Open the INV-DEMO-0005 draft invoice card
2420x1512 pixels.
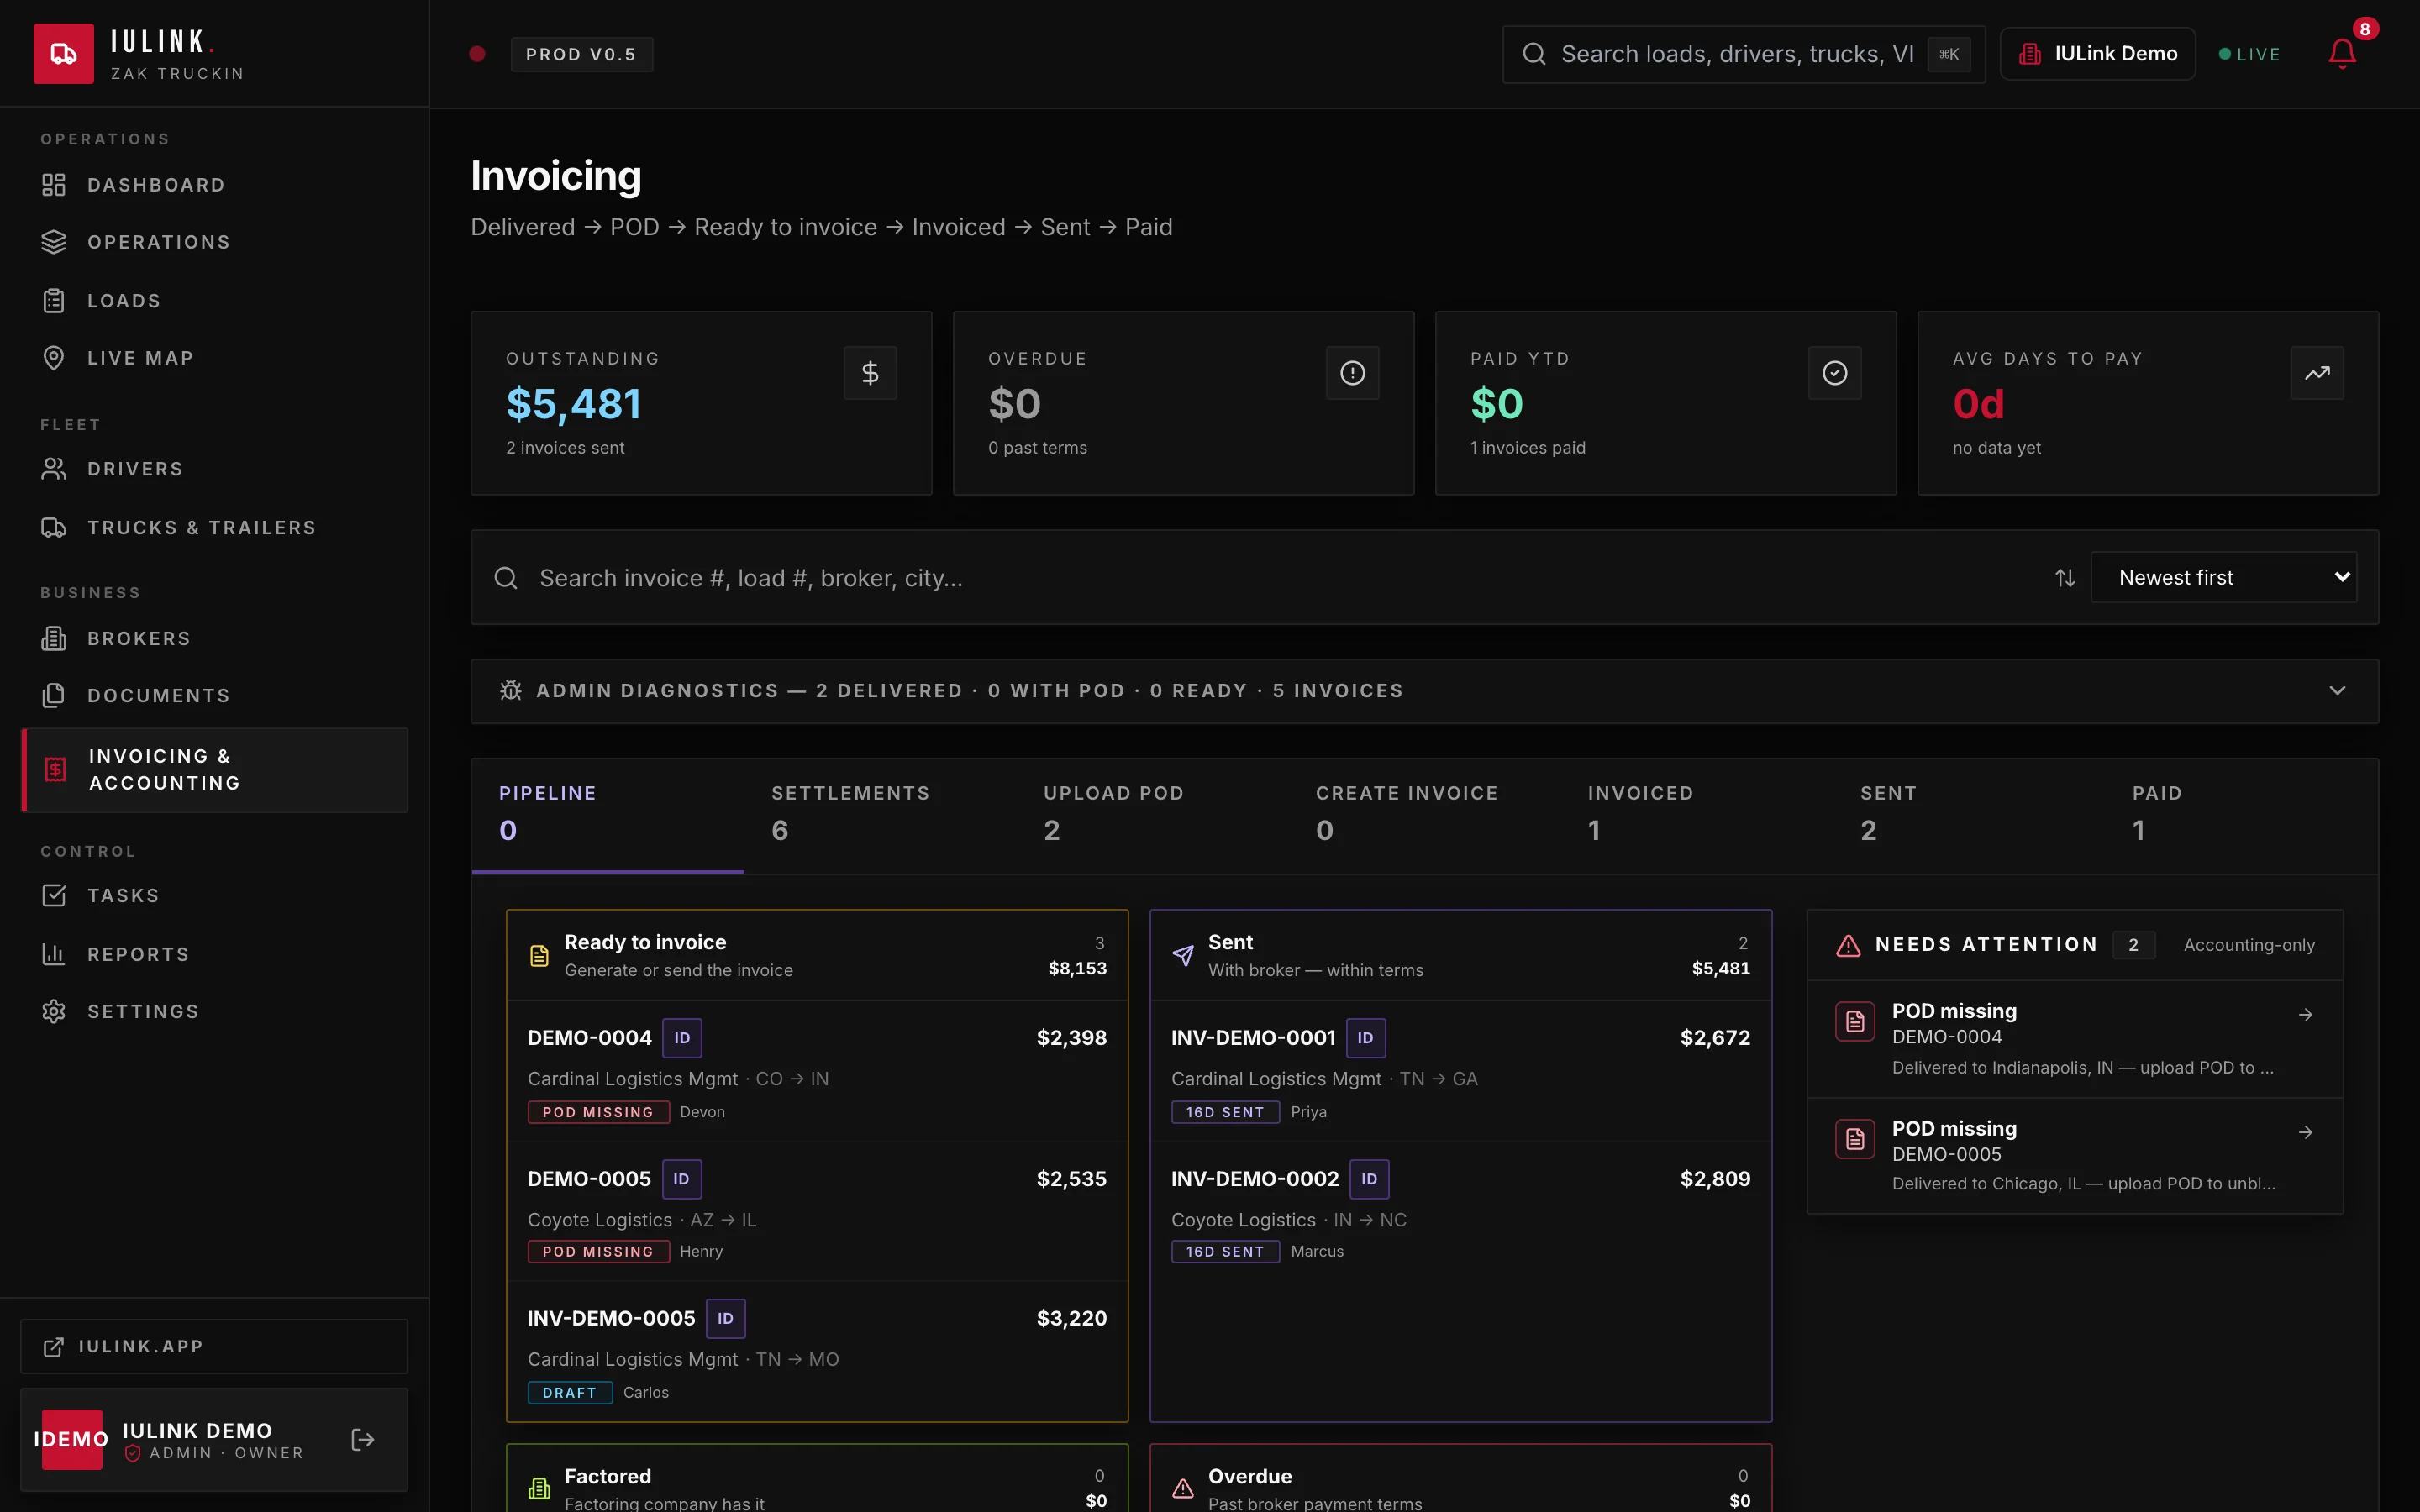[817, 1351]
